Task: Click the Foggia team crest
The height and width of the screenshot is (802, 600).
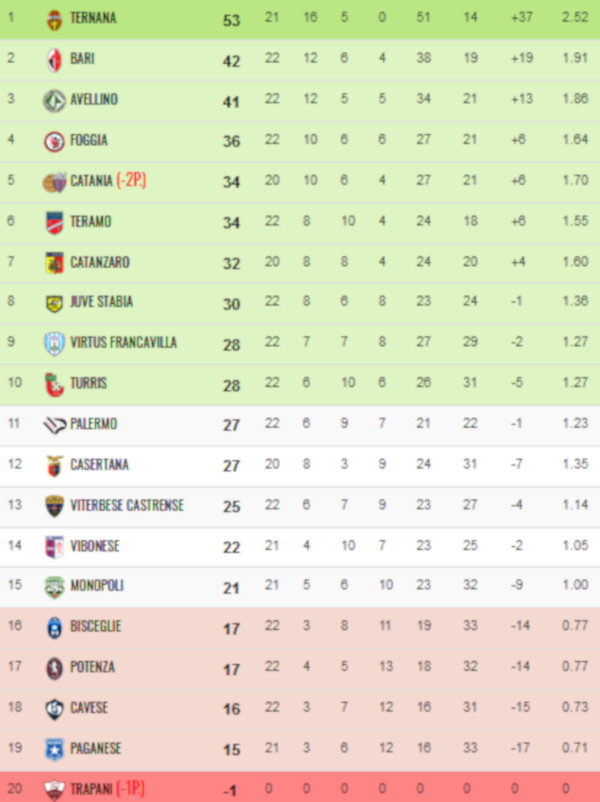Action: click(x=54, y=142)
